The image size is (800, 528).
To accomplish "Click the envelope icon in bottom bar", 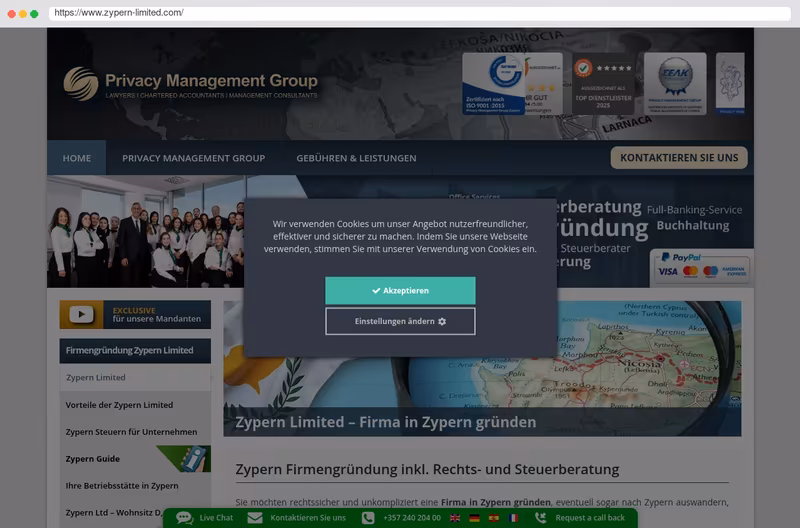I will (x=255, y=518).
